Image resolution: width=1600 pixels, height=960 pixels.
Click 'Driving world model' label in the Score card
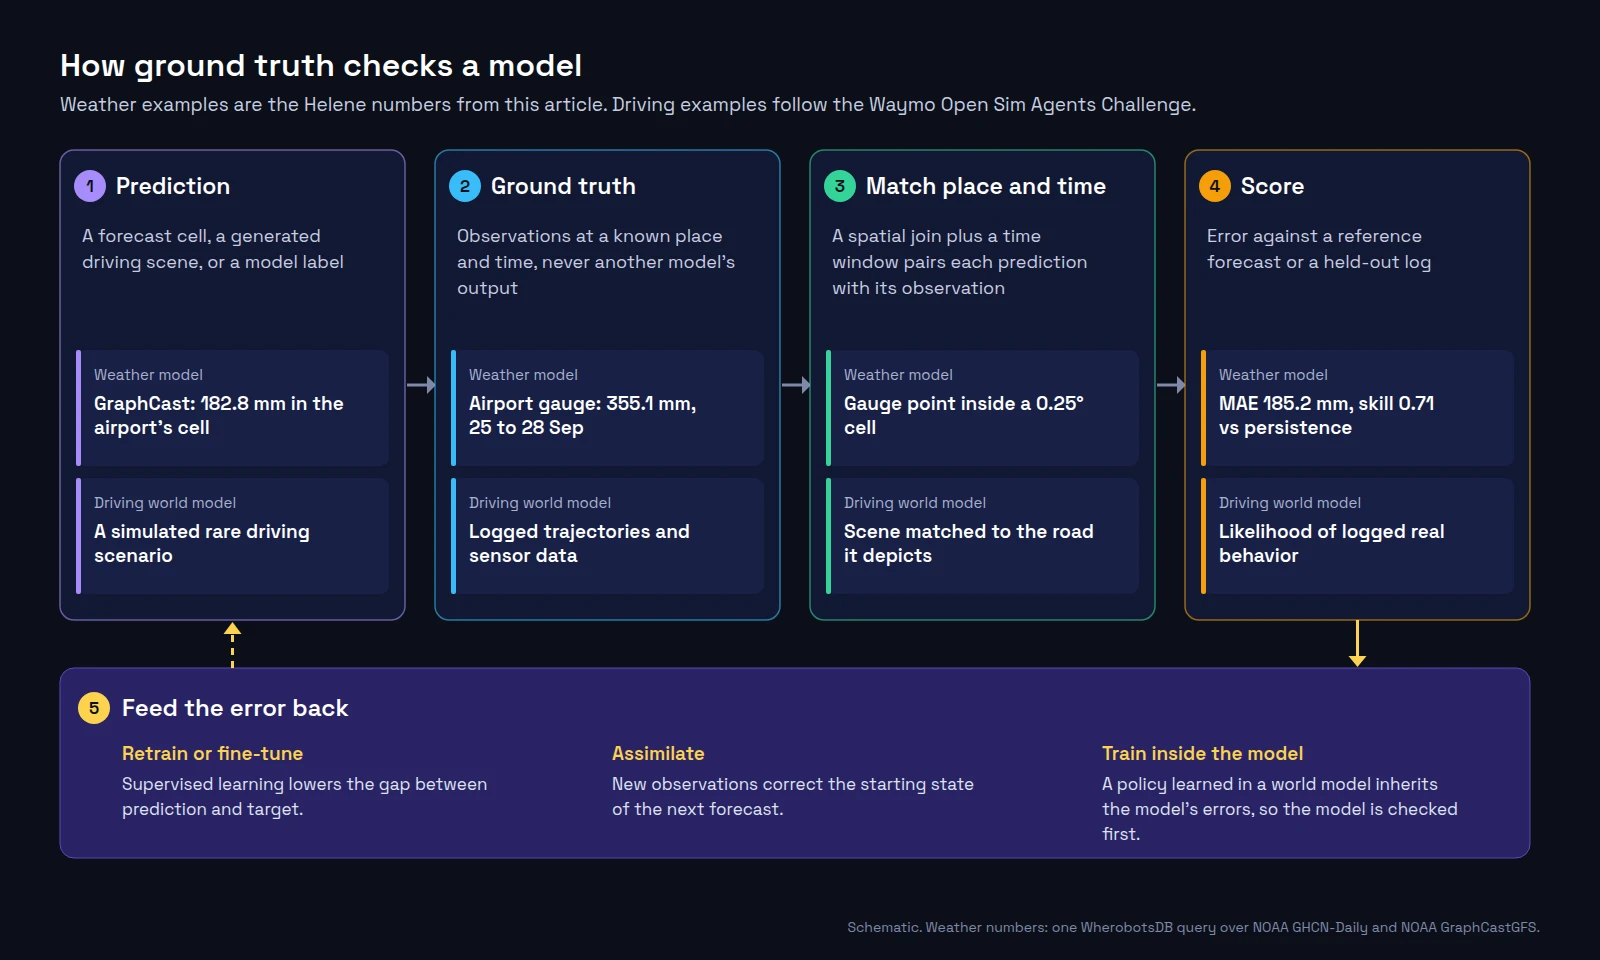1290,503
